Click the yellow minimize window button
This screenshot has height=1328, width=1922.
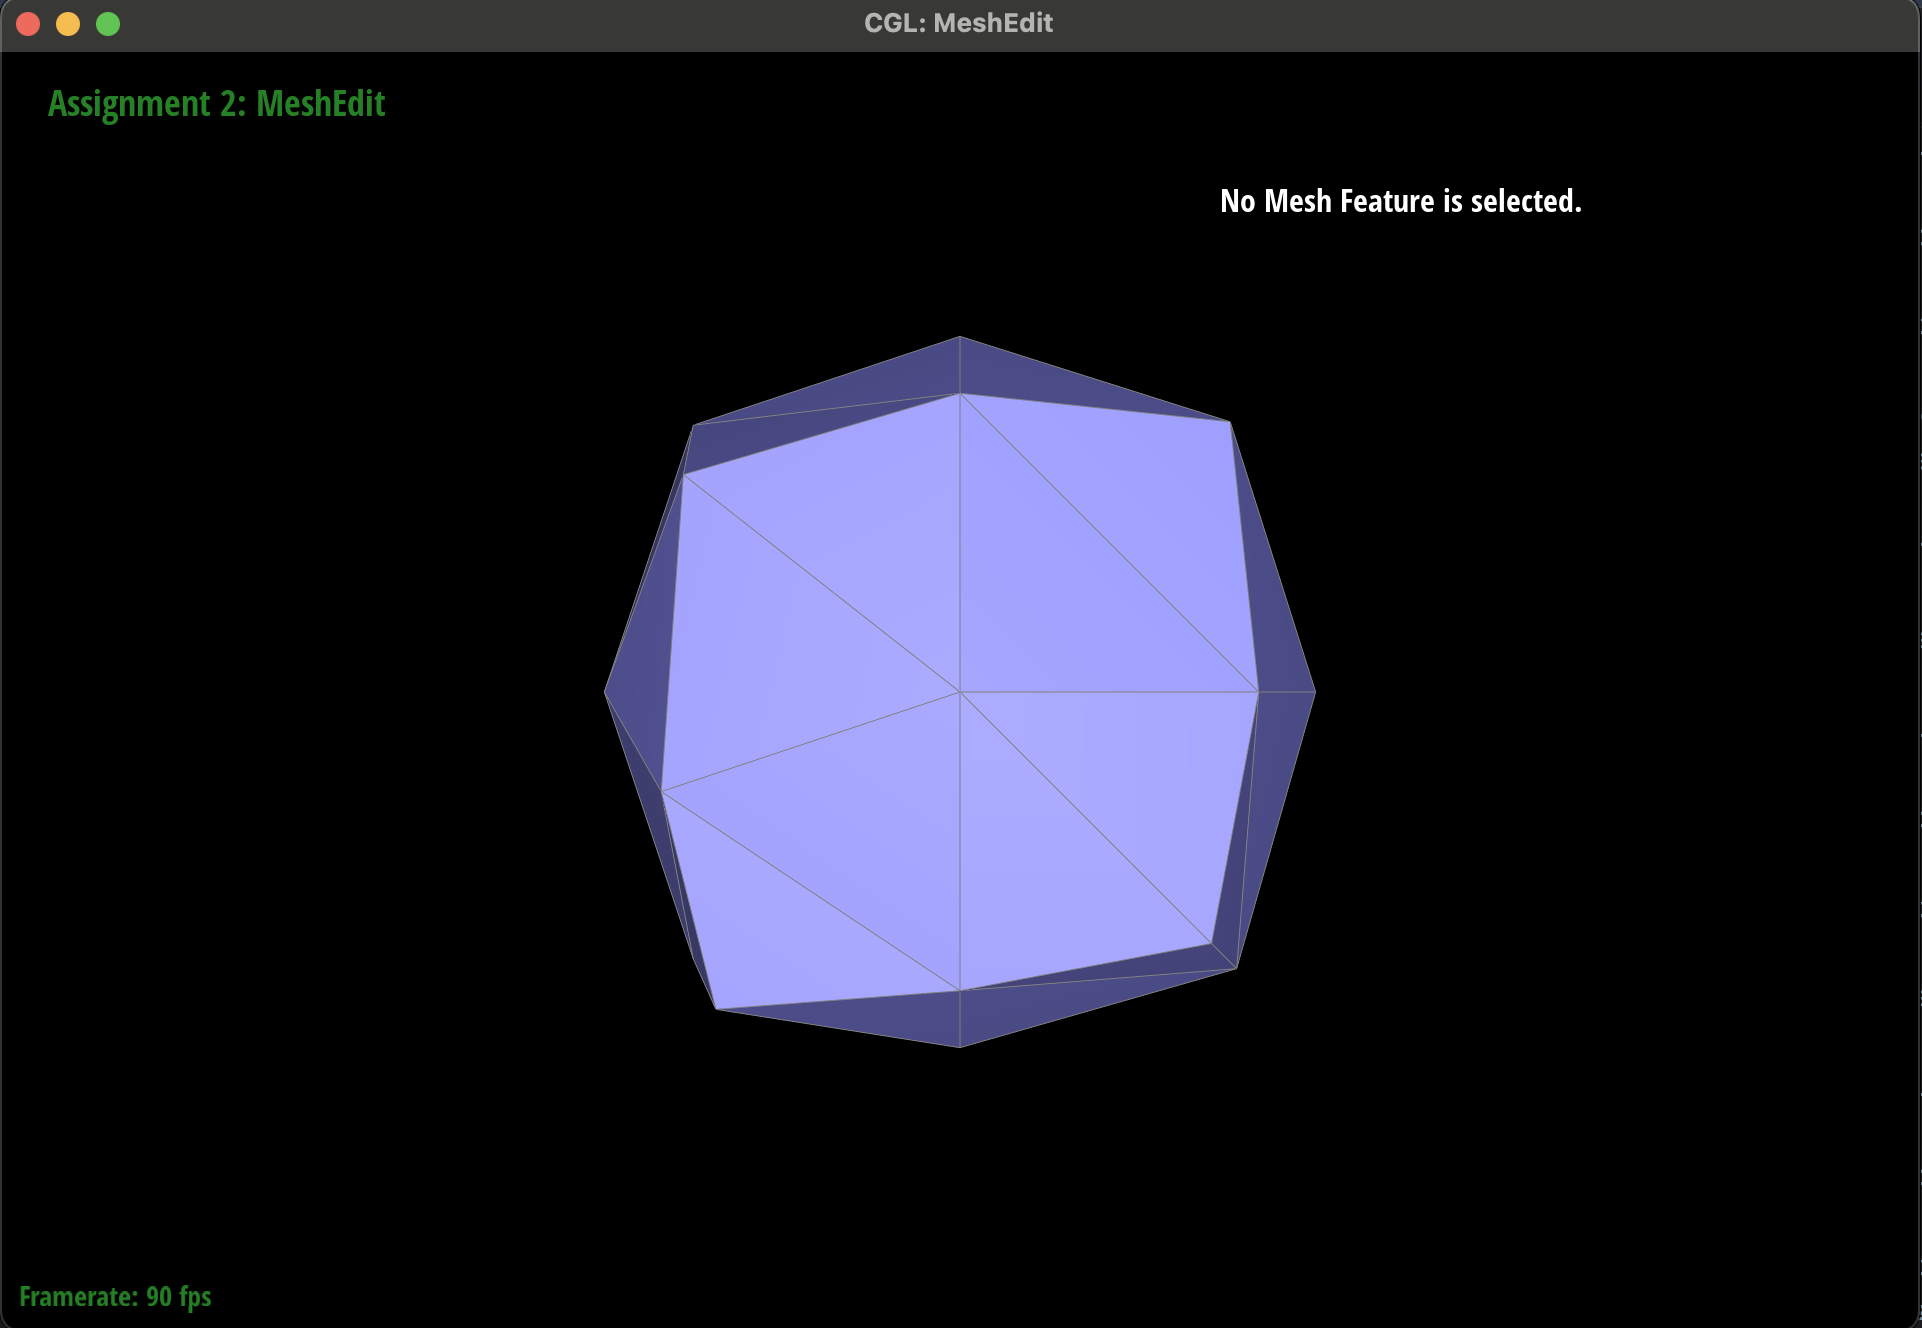tap(68, 24)
